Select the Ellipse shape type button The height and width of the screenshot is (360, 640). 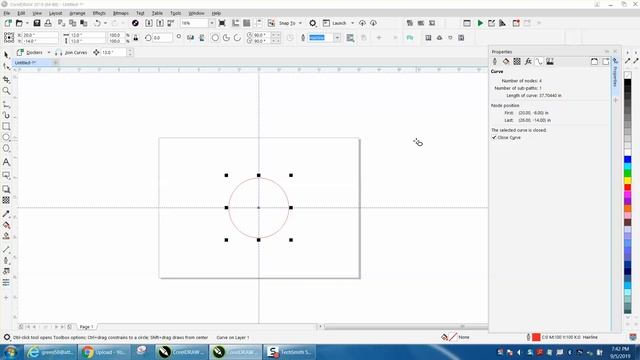click(x=215, y=38)
